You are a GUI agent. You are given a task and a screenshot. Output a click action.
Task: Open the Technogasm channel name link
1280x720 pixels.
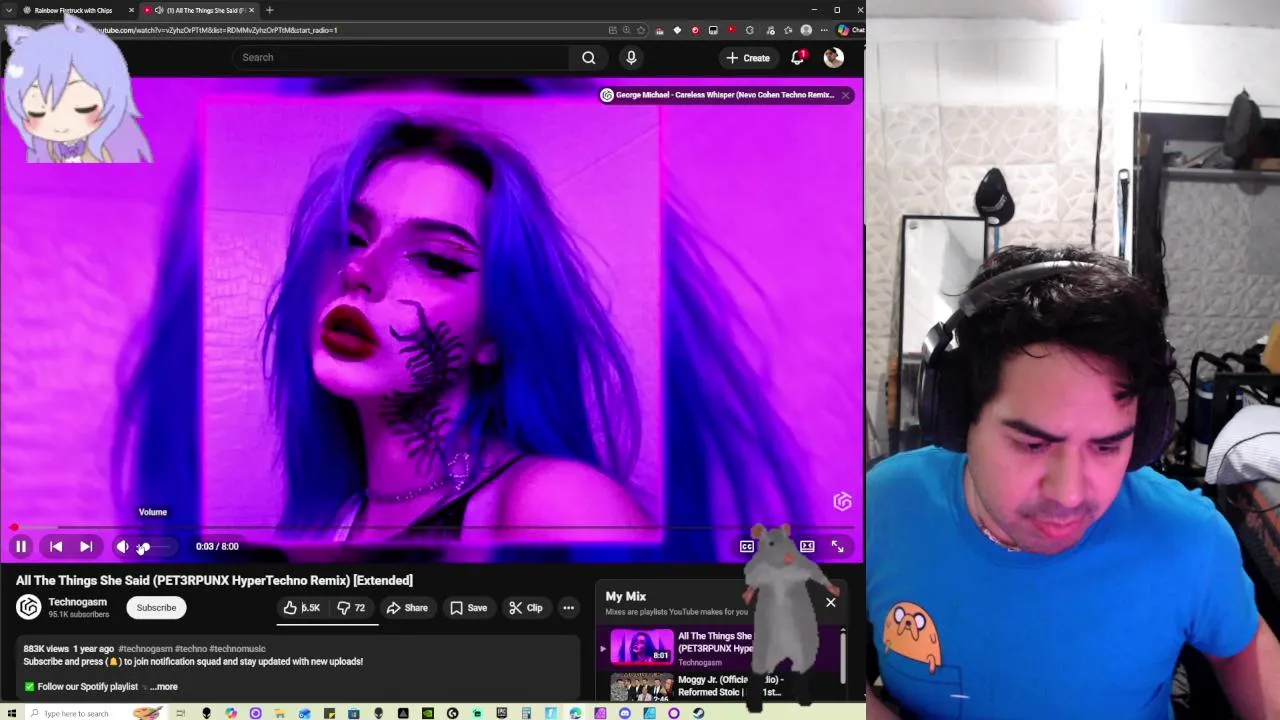(x=77, y=602)
